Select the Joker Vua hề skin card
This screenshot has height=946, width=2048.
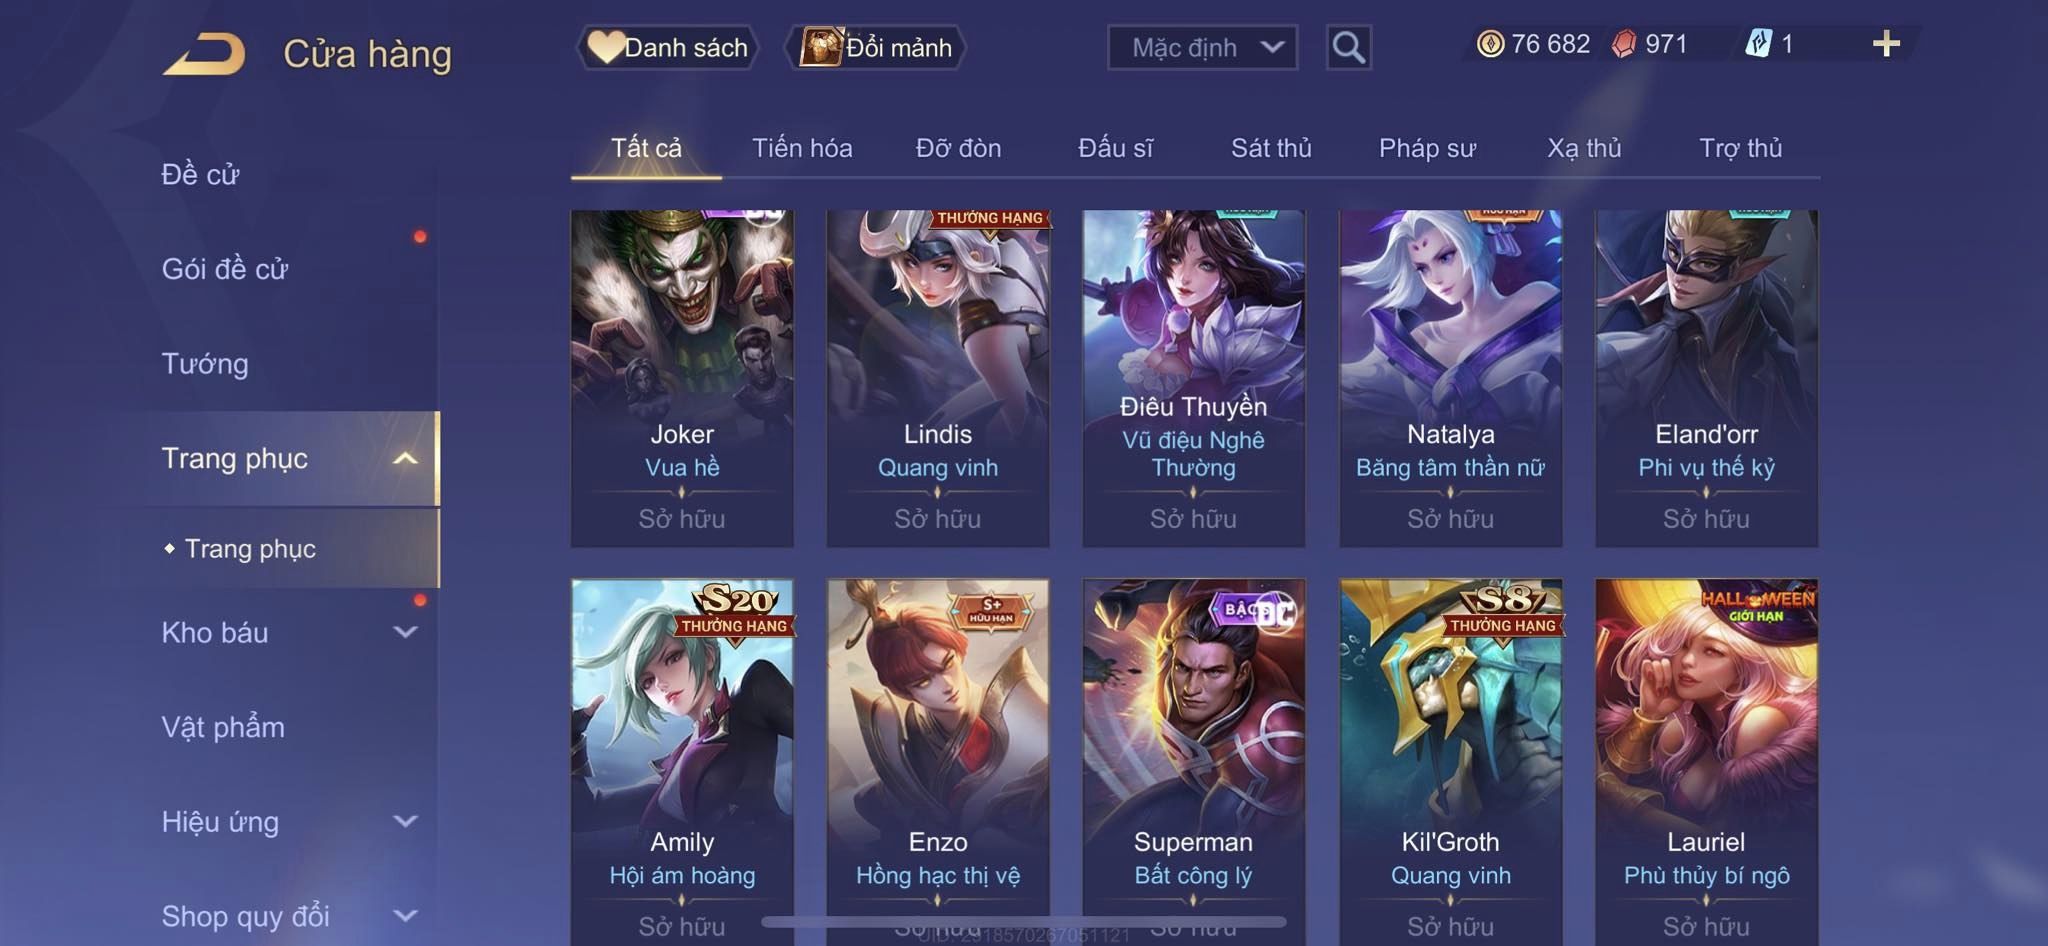[682, 378]
